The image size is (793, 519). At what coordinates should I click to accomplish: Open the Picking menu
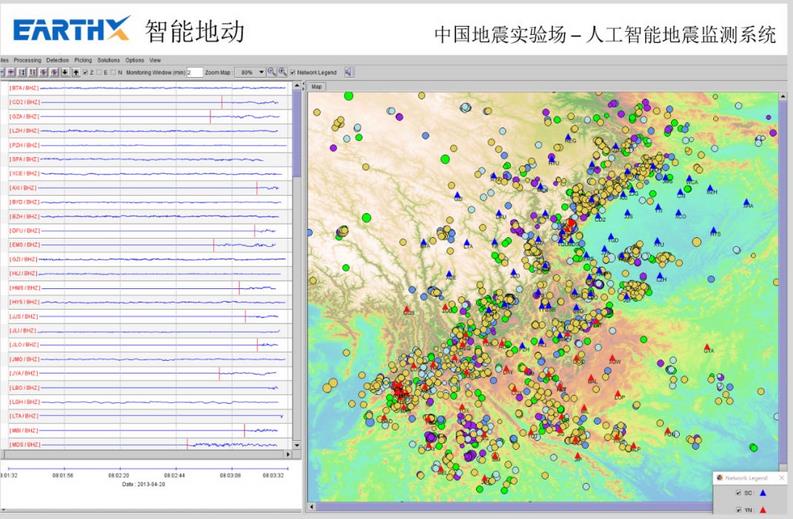83,60
